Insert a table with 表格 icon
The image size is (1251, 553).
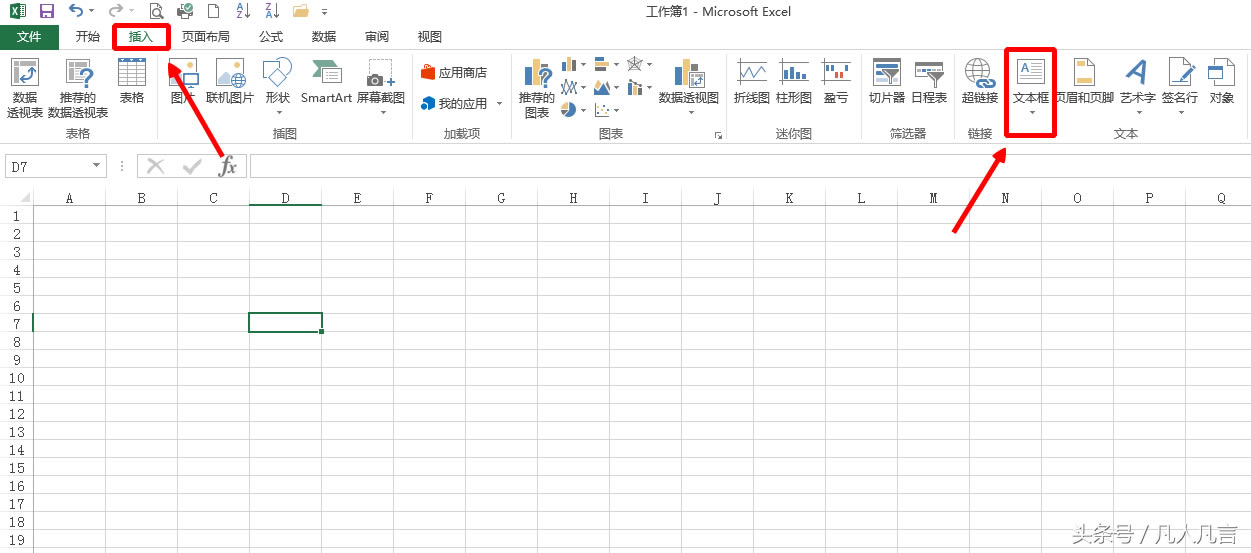131,82
